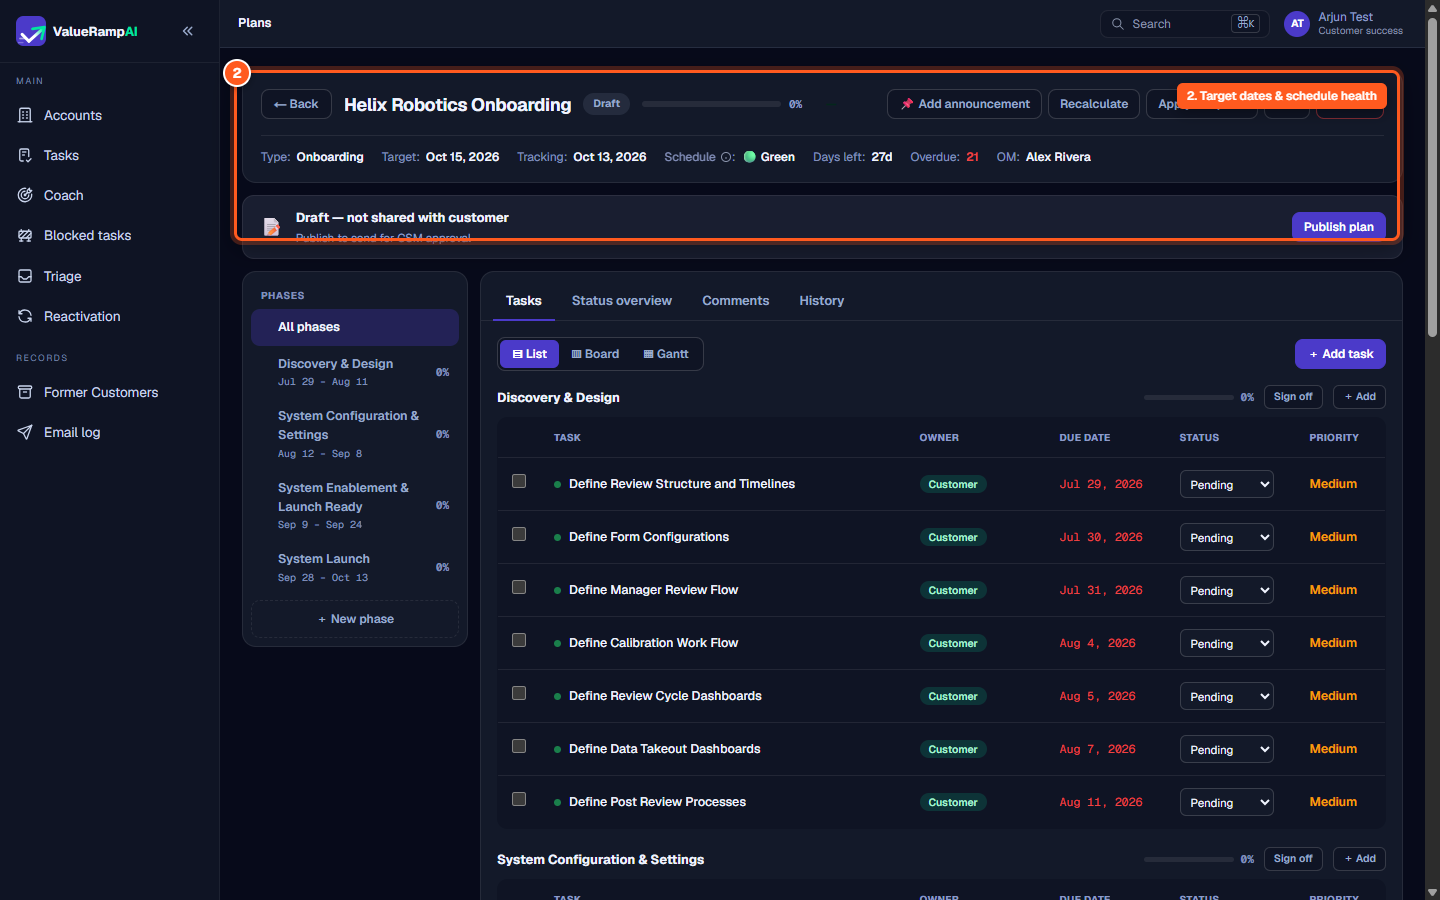This screenshot has width=1440, height=900.
Task: Click the Reactivation refresh icon
Action: tap(25, 316)
